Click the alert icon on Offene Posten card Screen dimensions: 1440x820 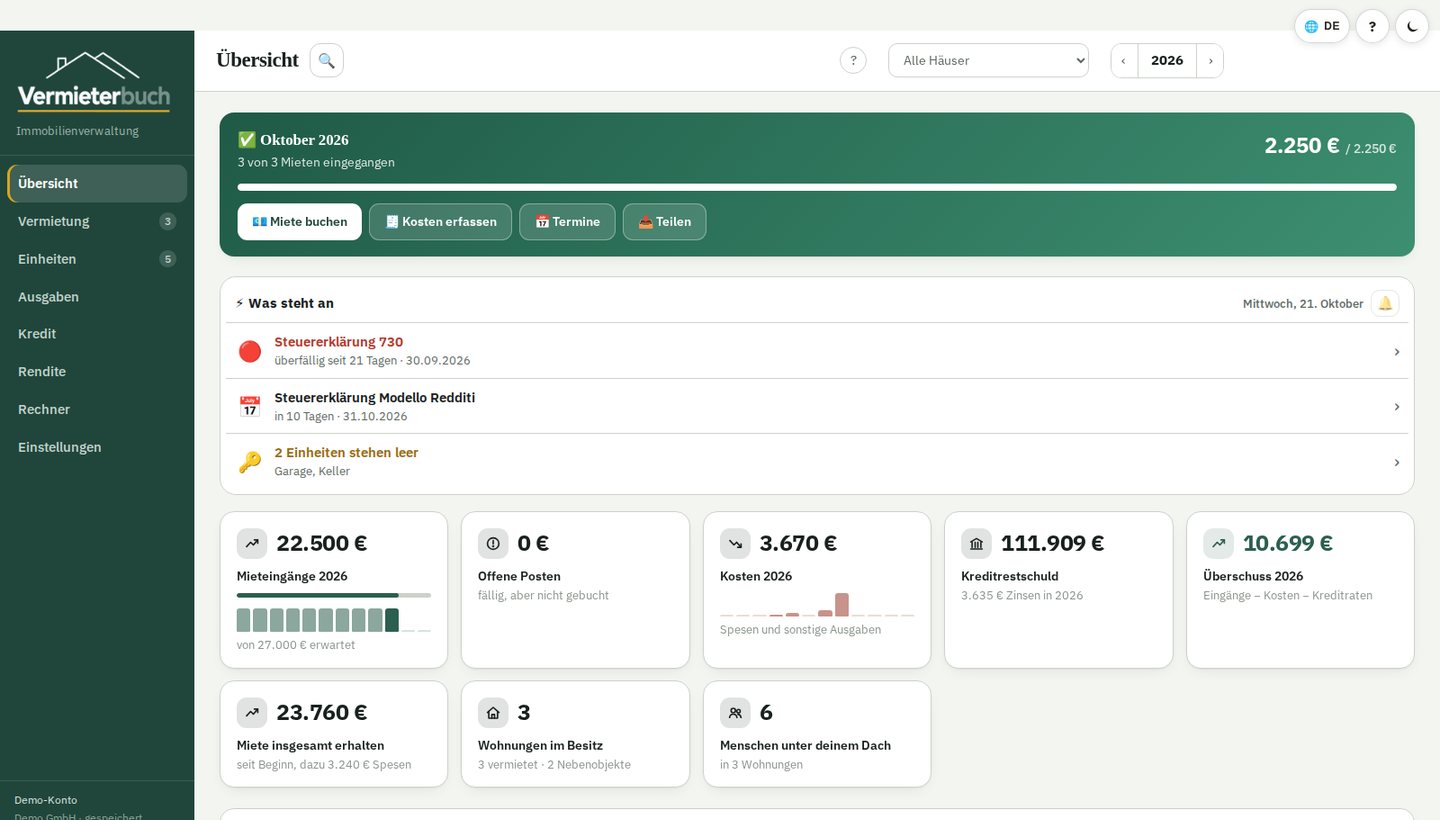pos(493,544)
